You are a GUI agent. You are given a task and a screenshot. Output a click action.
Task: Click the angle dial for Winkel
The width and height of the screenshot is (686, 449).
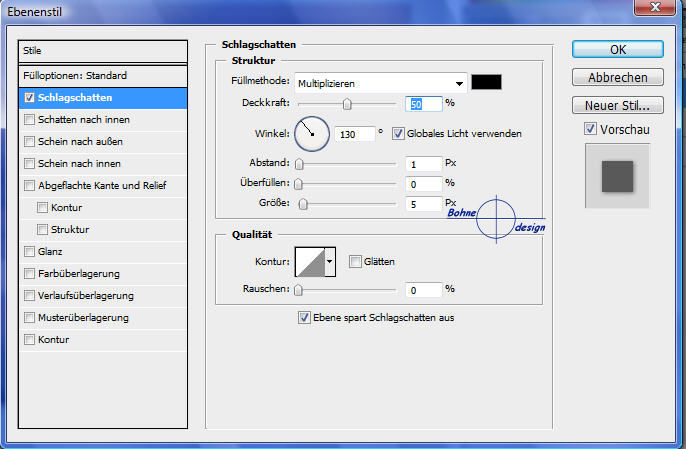(311, 132)
